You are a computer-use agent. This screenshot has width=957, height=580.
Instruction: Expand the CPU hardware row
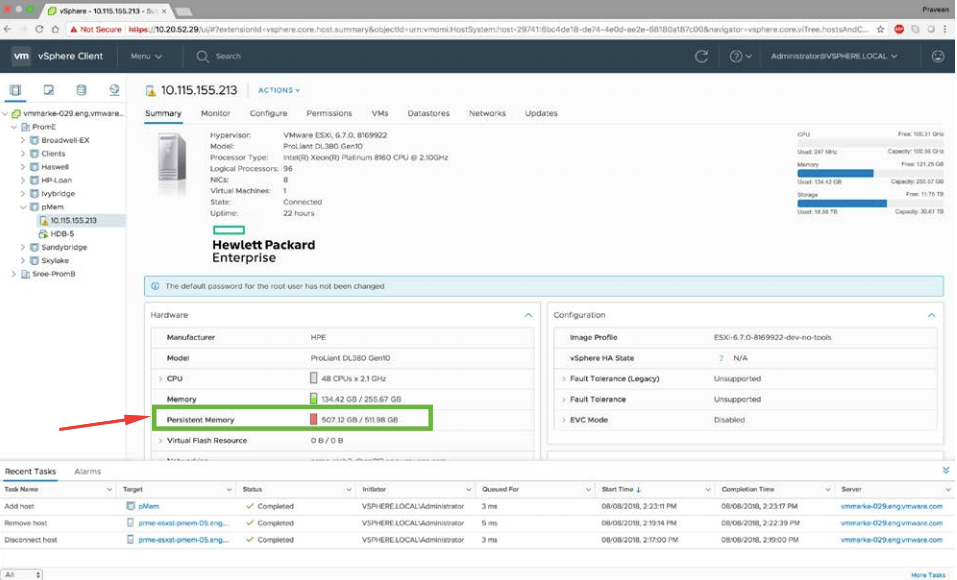161,379
